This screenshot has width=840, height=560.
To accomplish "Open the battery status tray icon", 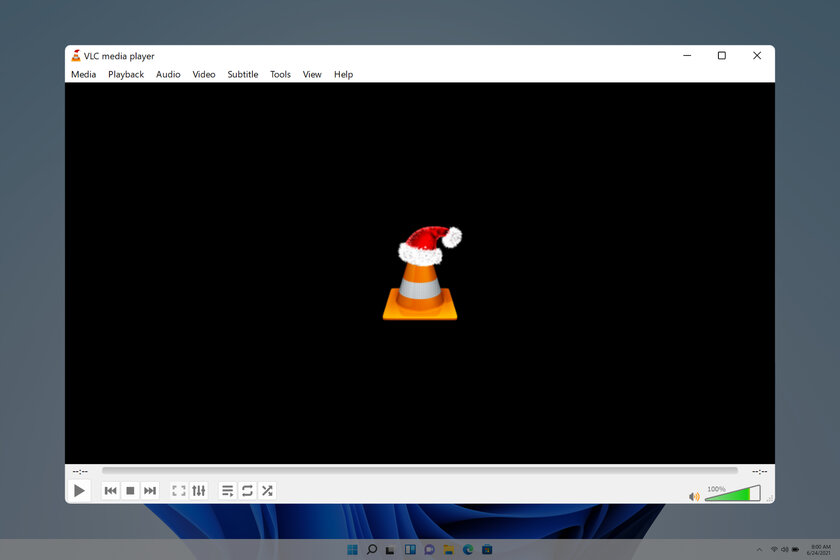I will coord(796,550).
